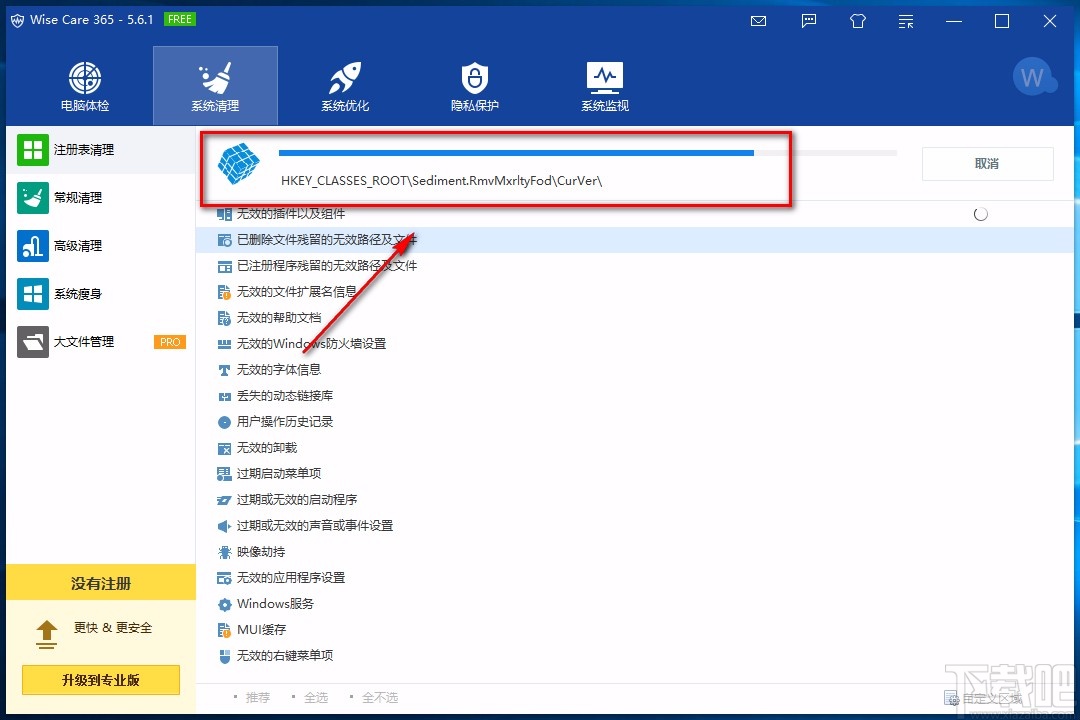Select the MUI缓存 text
Viewport: 1080px width, 720px height.
pos(262,630)
